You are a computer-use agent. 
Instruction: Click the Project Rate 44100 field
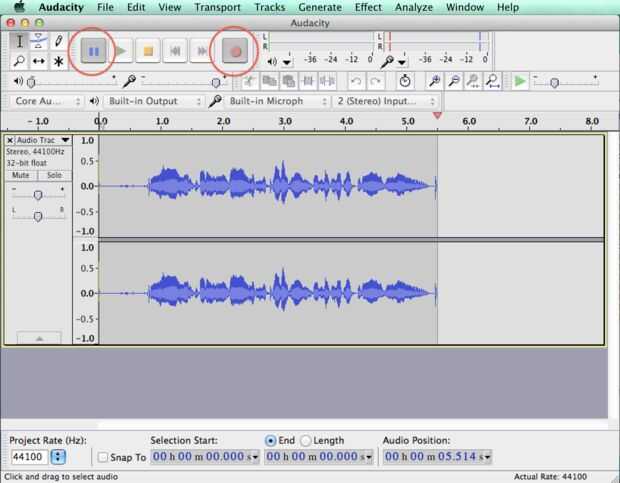[29, 457]
